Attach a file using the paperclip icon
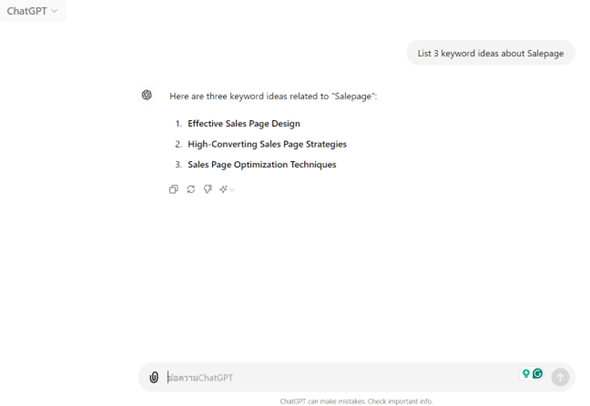This screenshot has height=406, width=590. click(154, 377)
